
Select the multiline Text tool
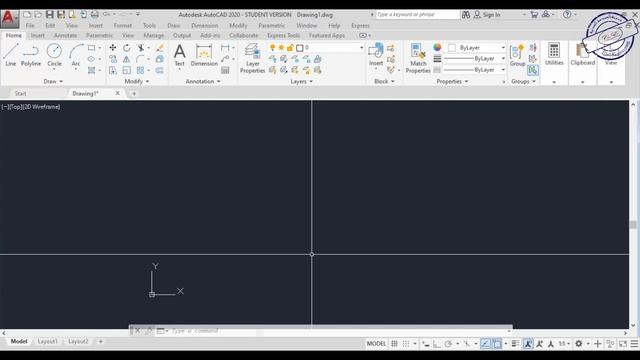[x=180, y=55]
